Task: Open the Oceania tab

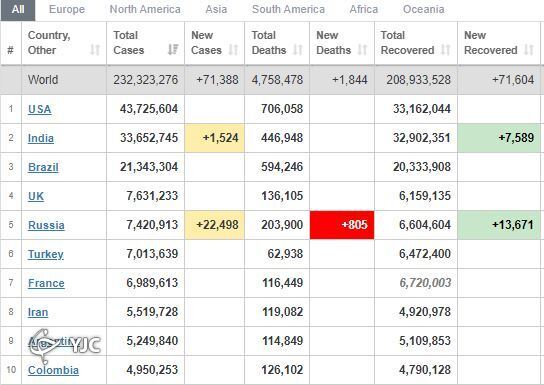Action: pos(424,9)
